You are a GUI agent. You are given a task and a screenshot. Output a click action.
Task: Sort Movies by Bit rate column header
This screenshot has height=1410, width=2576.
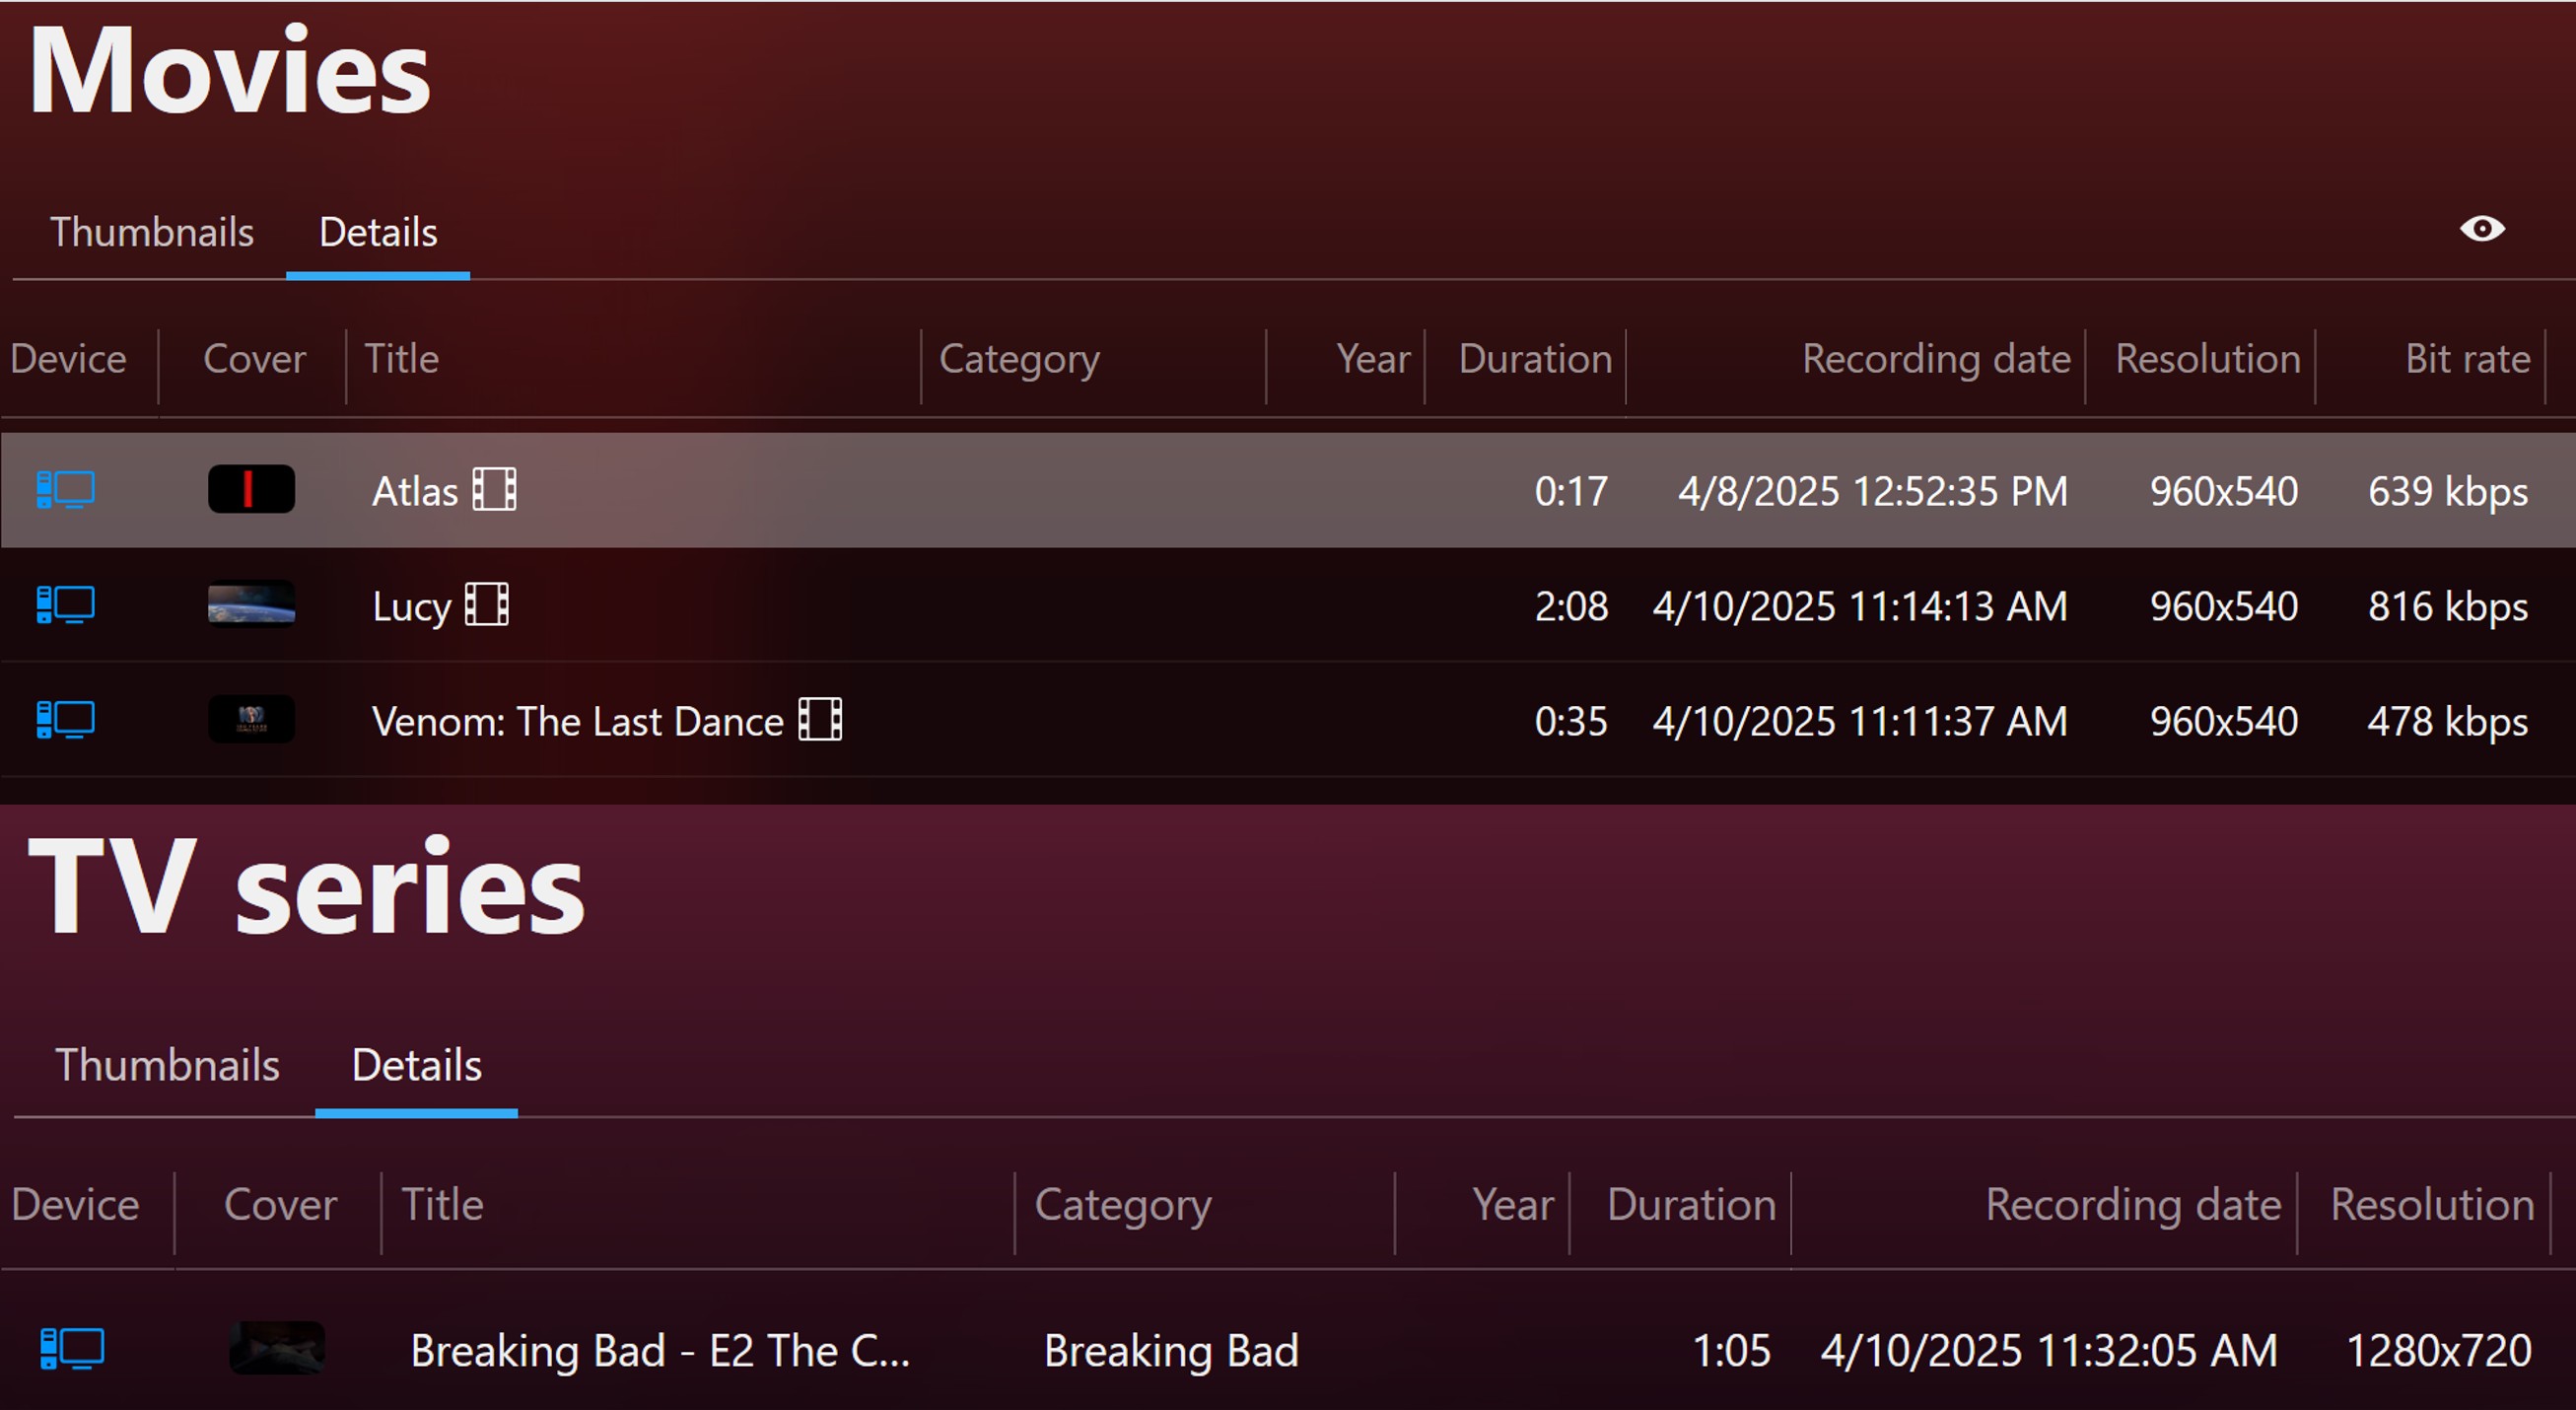pos(2468,359)
